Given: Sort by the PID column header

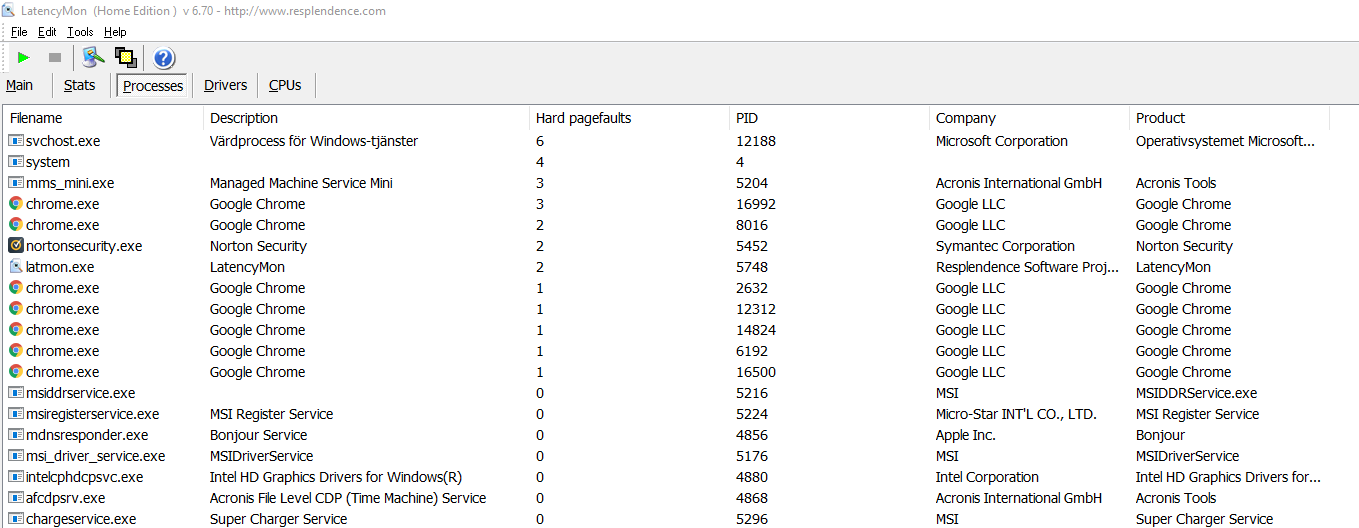Looking at the screenshot, I should click(x=830, y=118).
